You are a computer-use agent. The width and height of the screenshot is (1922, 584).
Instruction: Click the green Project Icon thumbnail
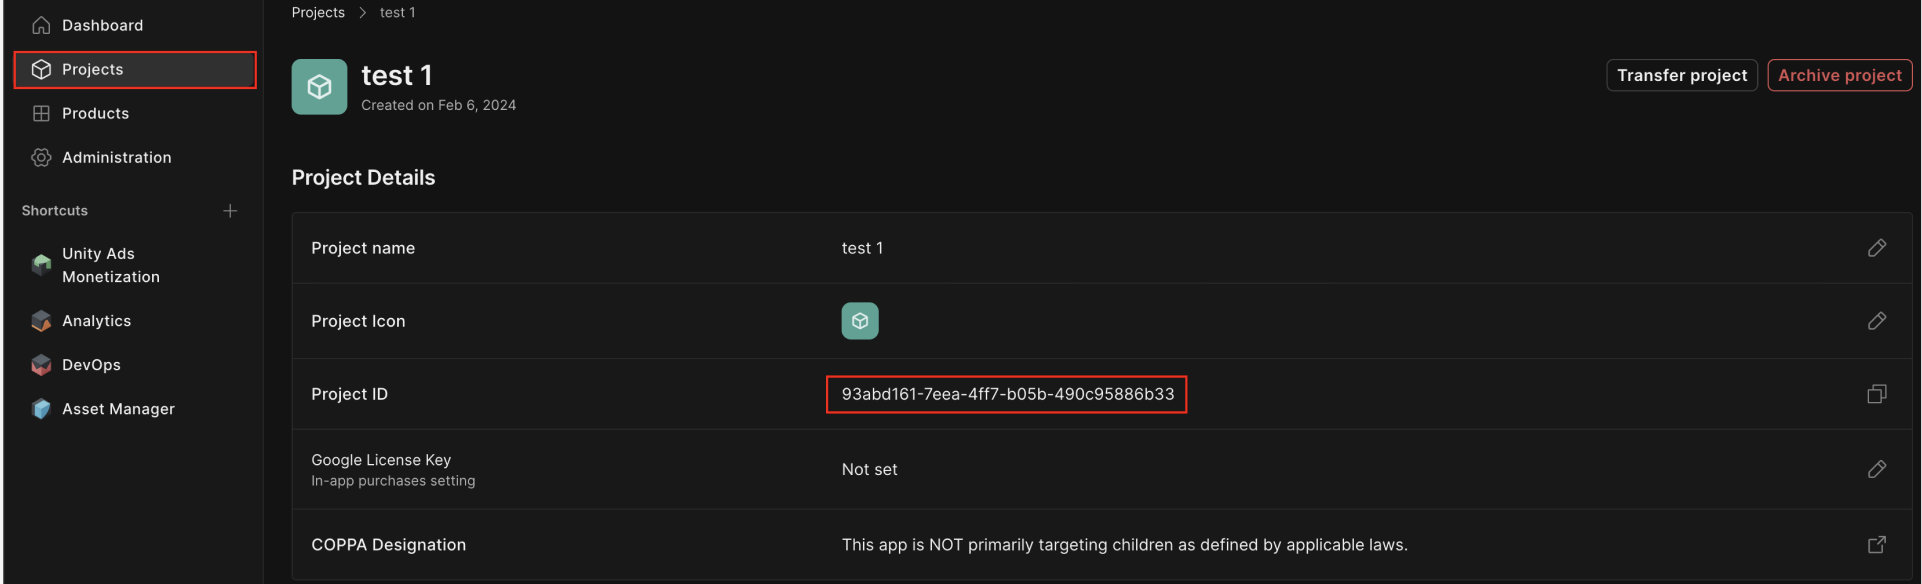tap(860, 321)
